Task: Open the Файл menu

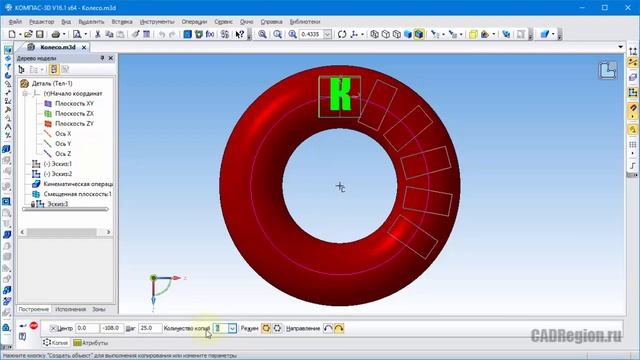Action: click(15, 22)
